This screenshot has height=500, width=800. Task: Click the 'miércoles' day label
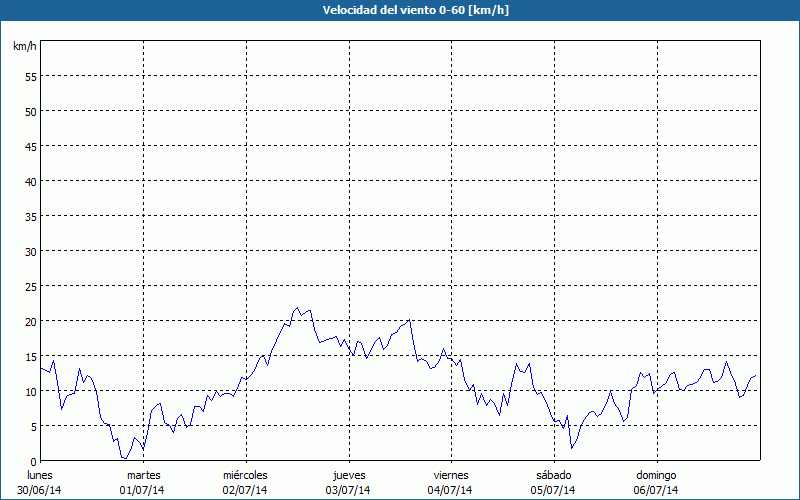(245, 475)
